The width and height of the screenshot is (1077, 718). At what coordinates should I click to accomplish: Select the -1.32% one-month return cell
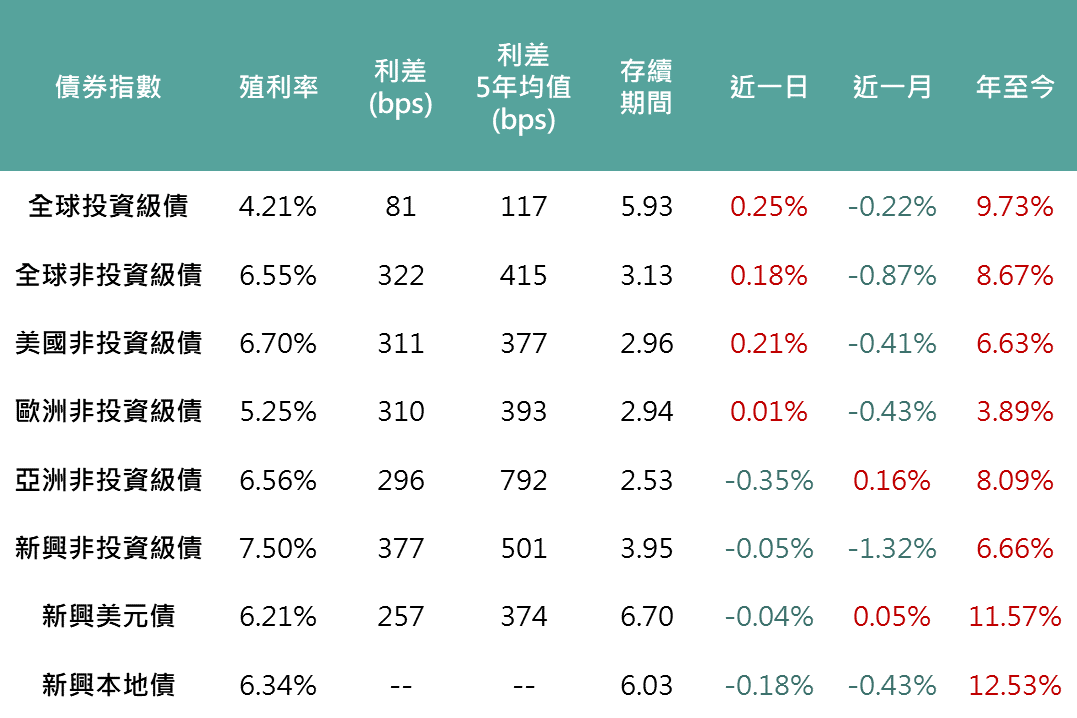click(892, 548)
